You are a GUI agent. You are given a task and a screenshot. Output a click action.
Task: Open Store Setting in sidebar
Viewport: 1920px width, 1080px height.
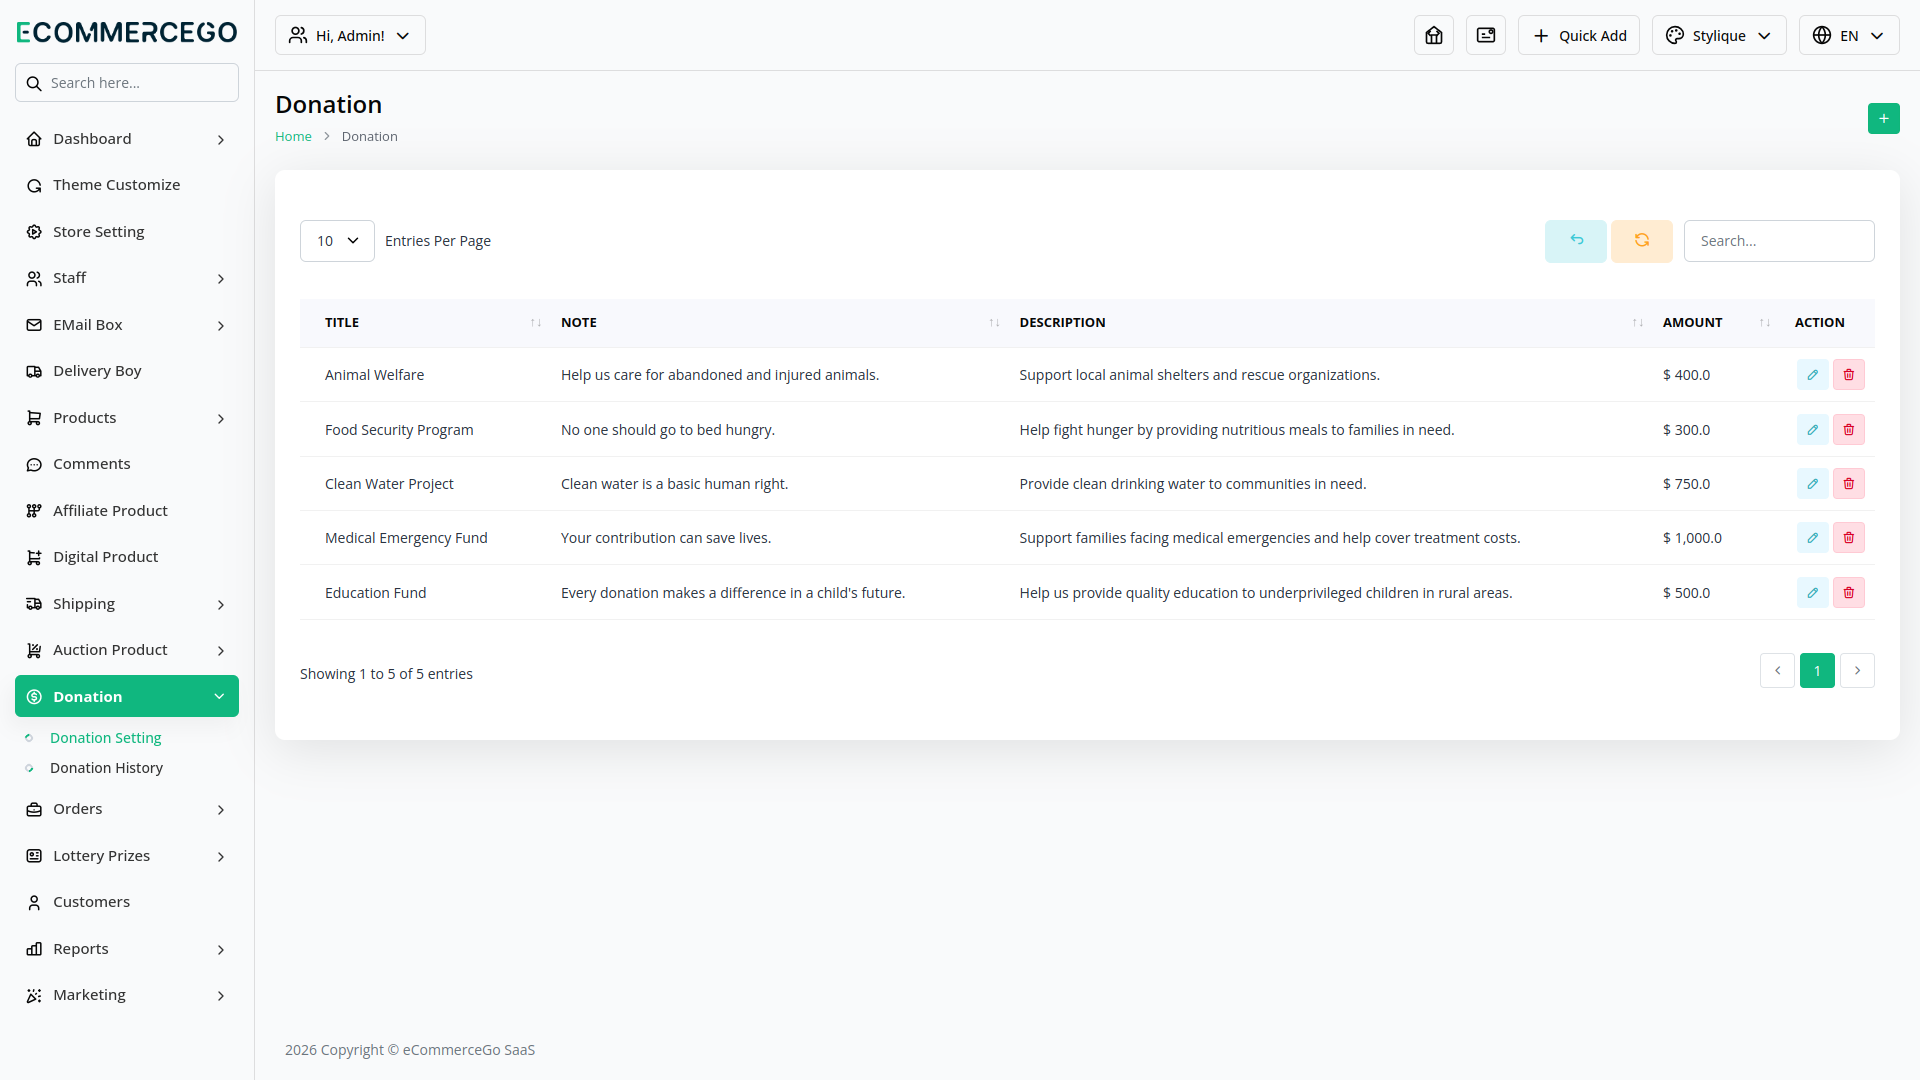127,232
